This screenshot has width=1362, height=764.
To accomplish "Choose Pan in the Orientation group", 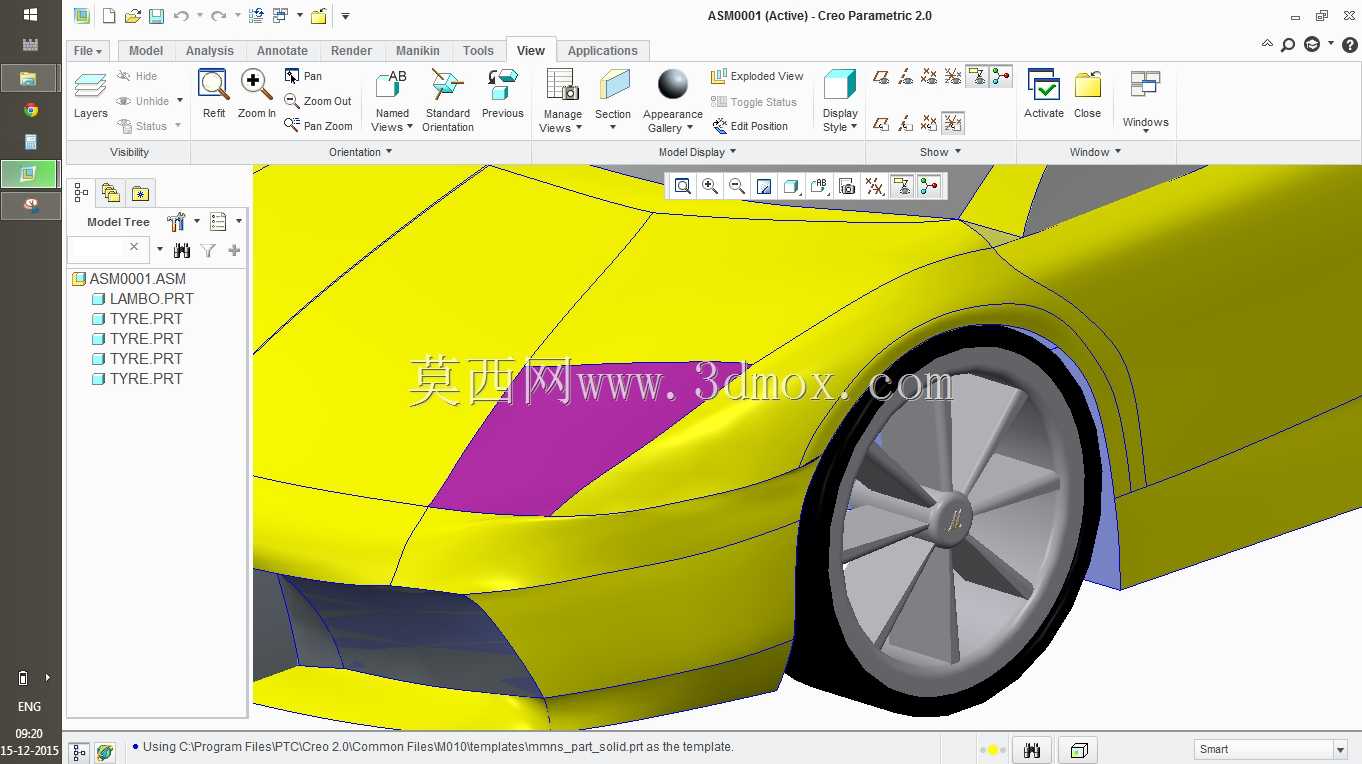I will [303, 76].
